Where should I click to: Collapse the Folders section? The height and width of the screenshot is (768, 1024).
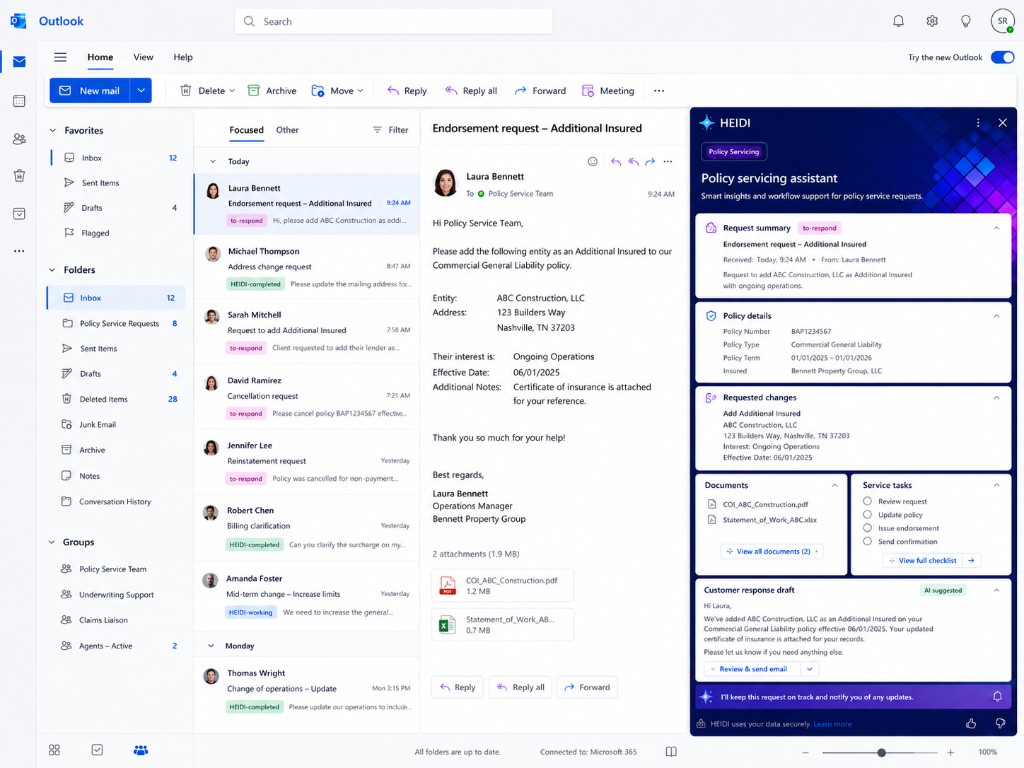click(x=52, y=270)
